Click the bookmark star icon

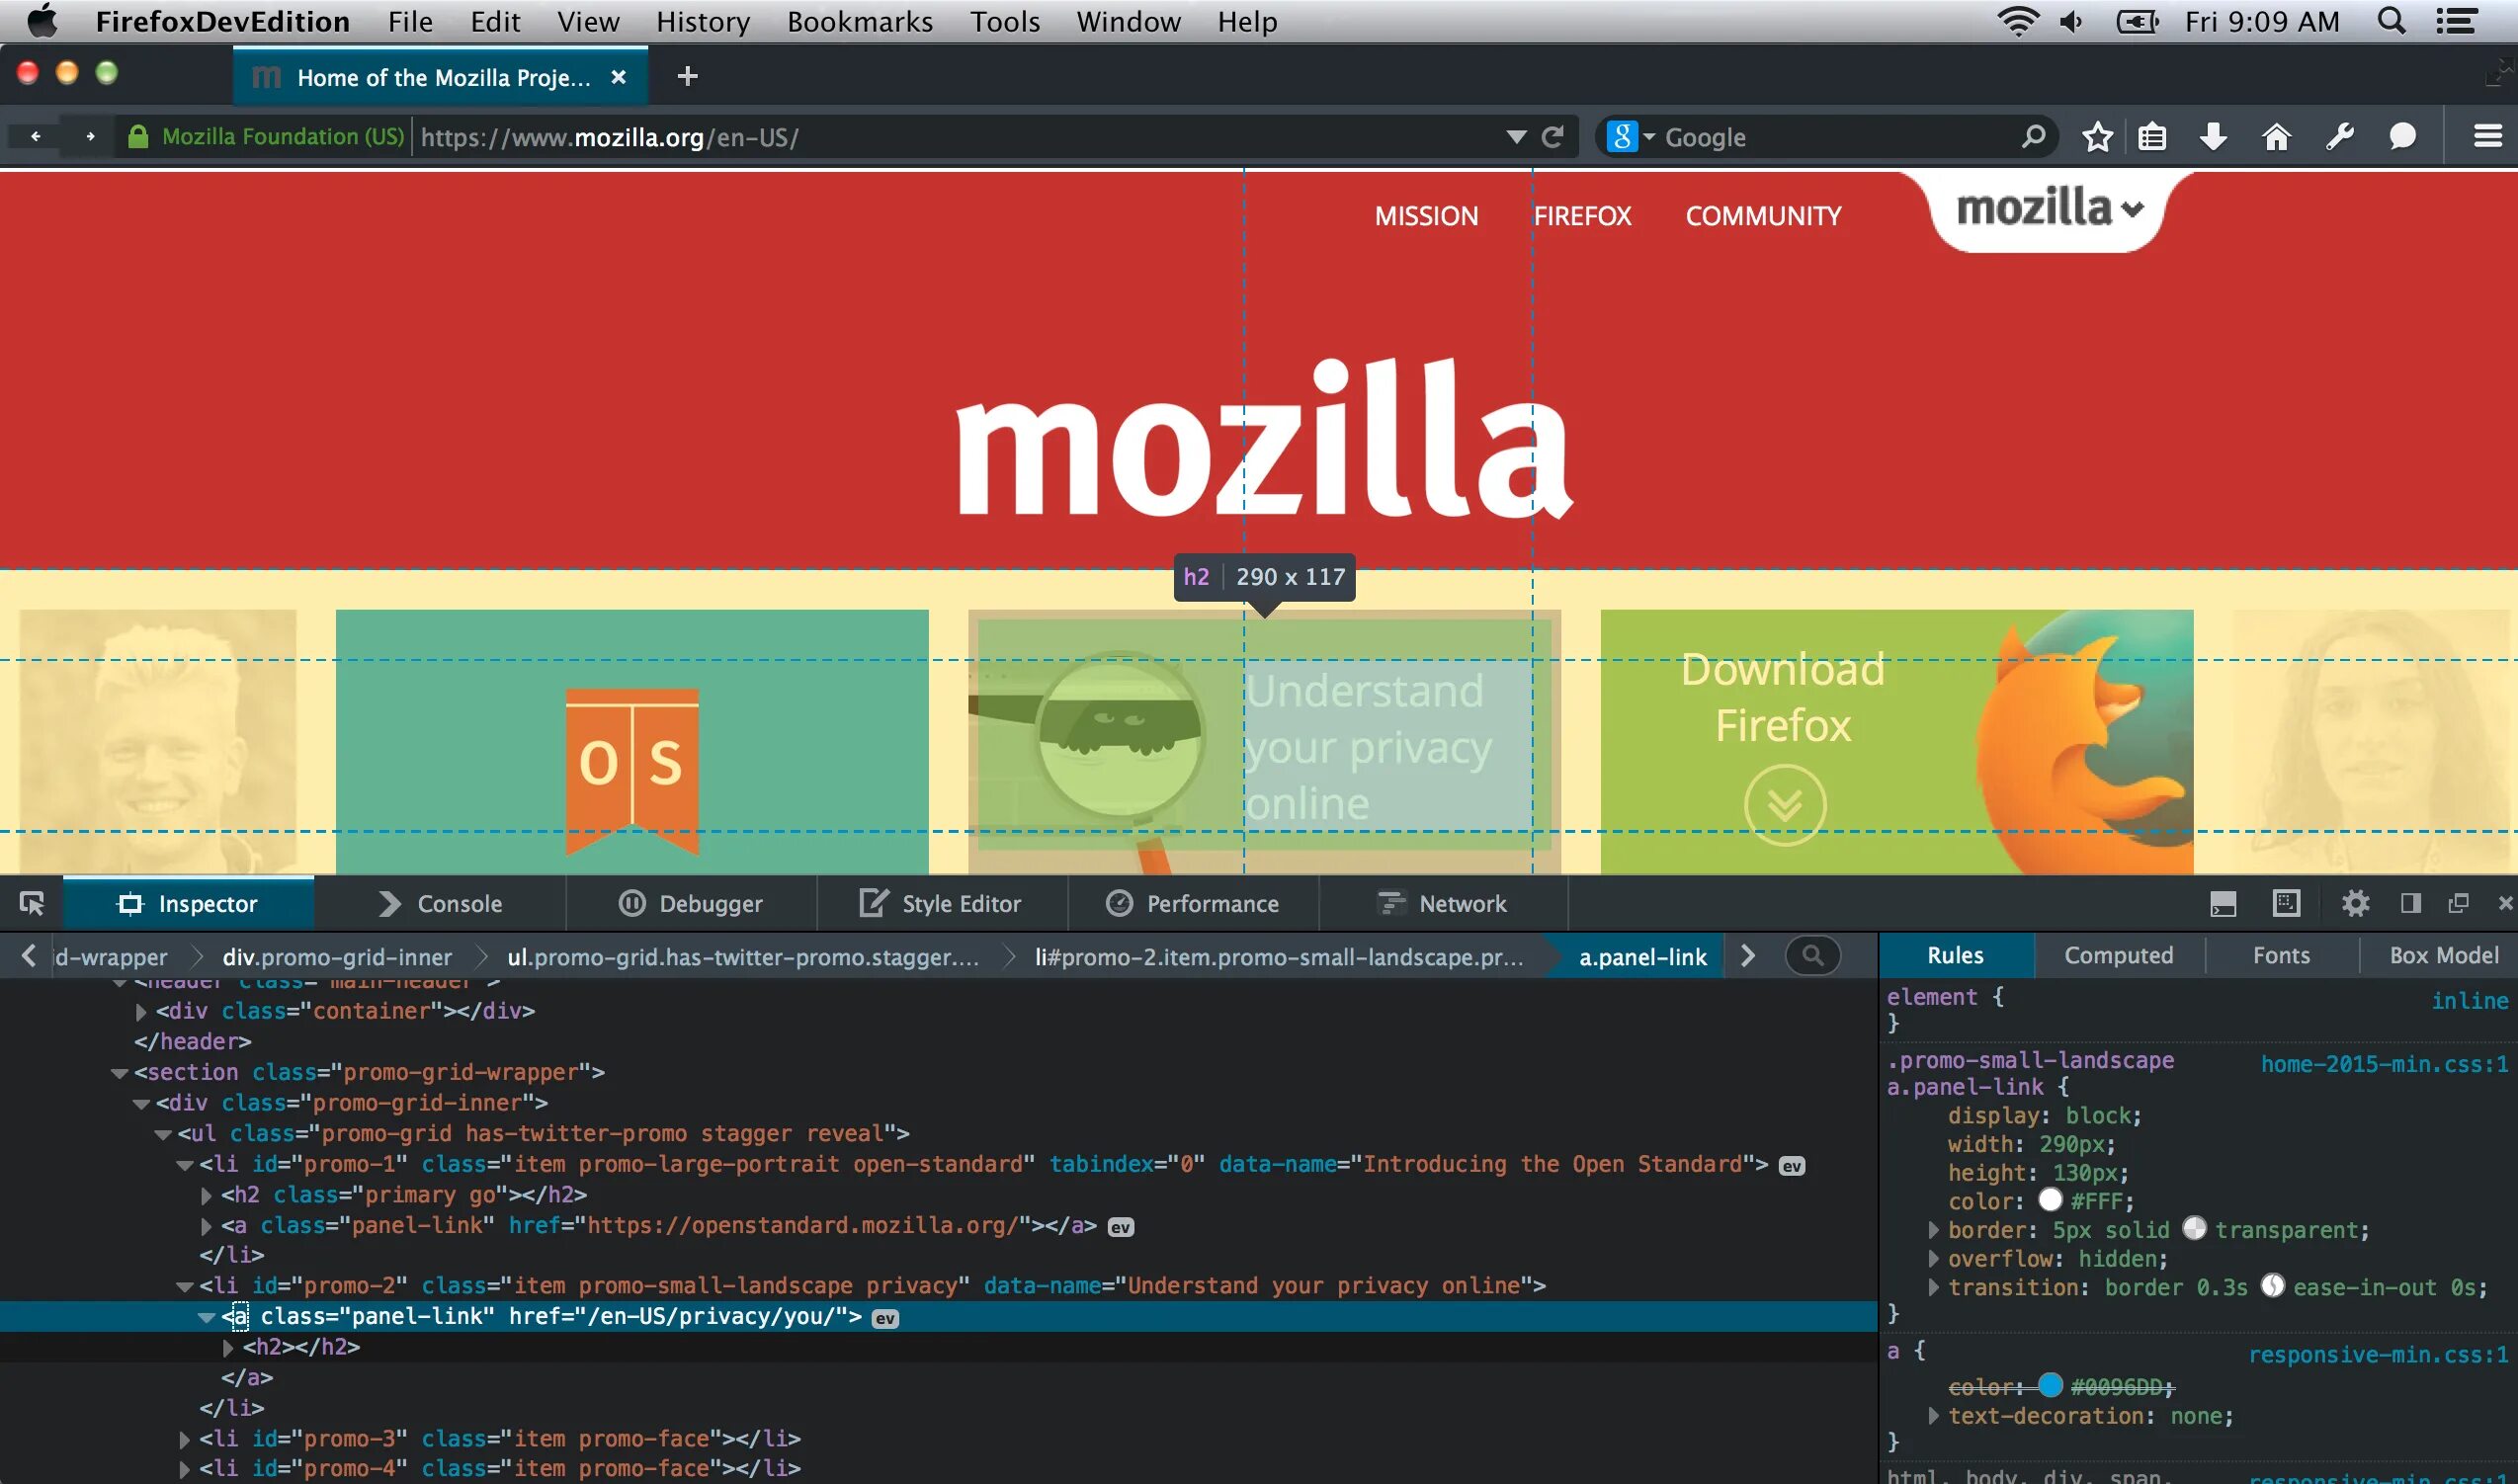pyautogui.click(x=2097, y=137)
